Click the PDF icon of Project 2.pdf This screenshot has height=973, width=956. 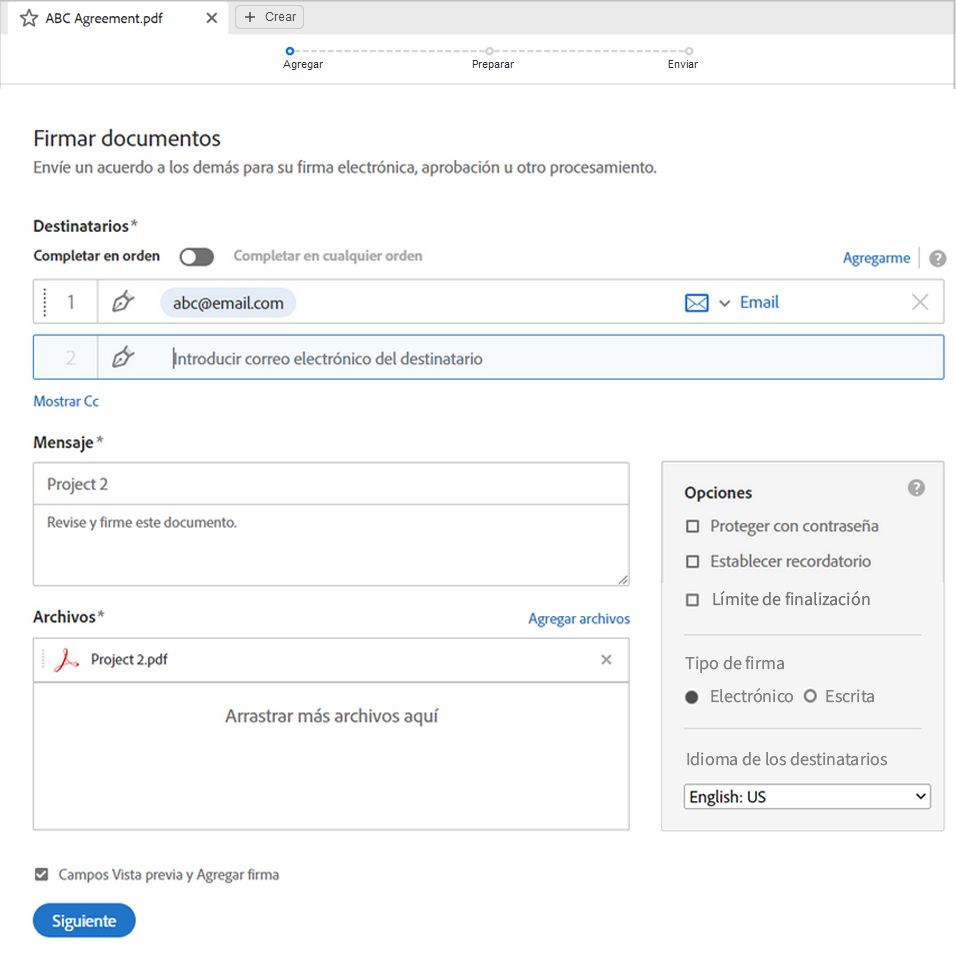66,660
